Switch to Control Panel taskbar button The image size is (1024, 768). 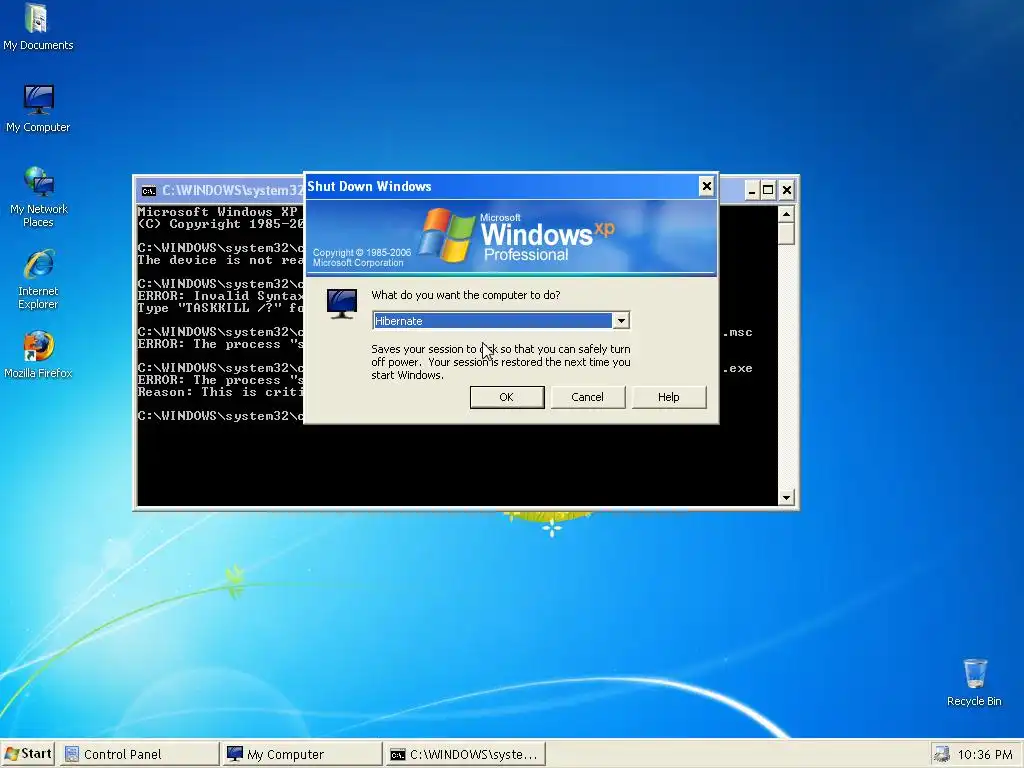tap(140, 754)
